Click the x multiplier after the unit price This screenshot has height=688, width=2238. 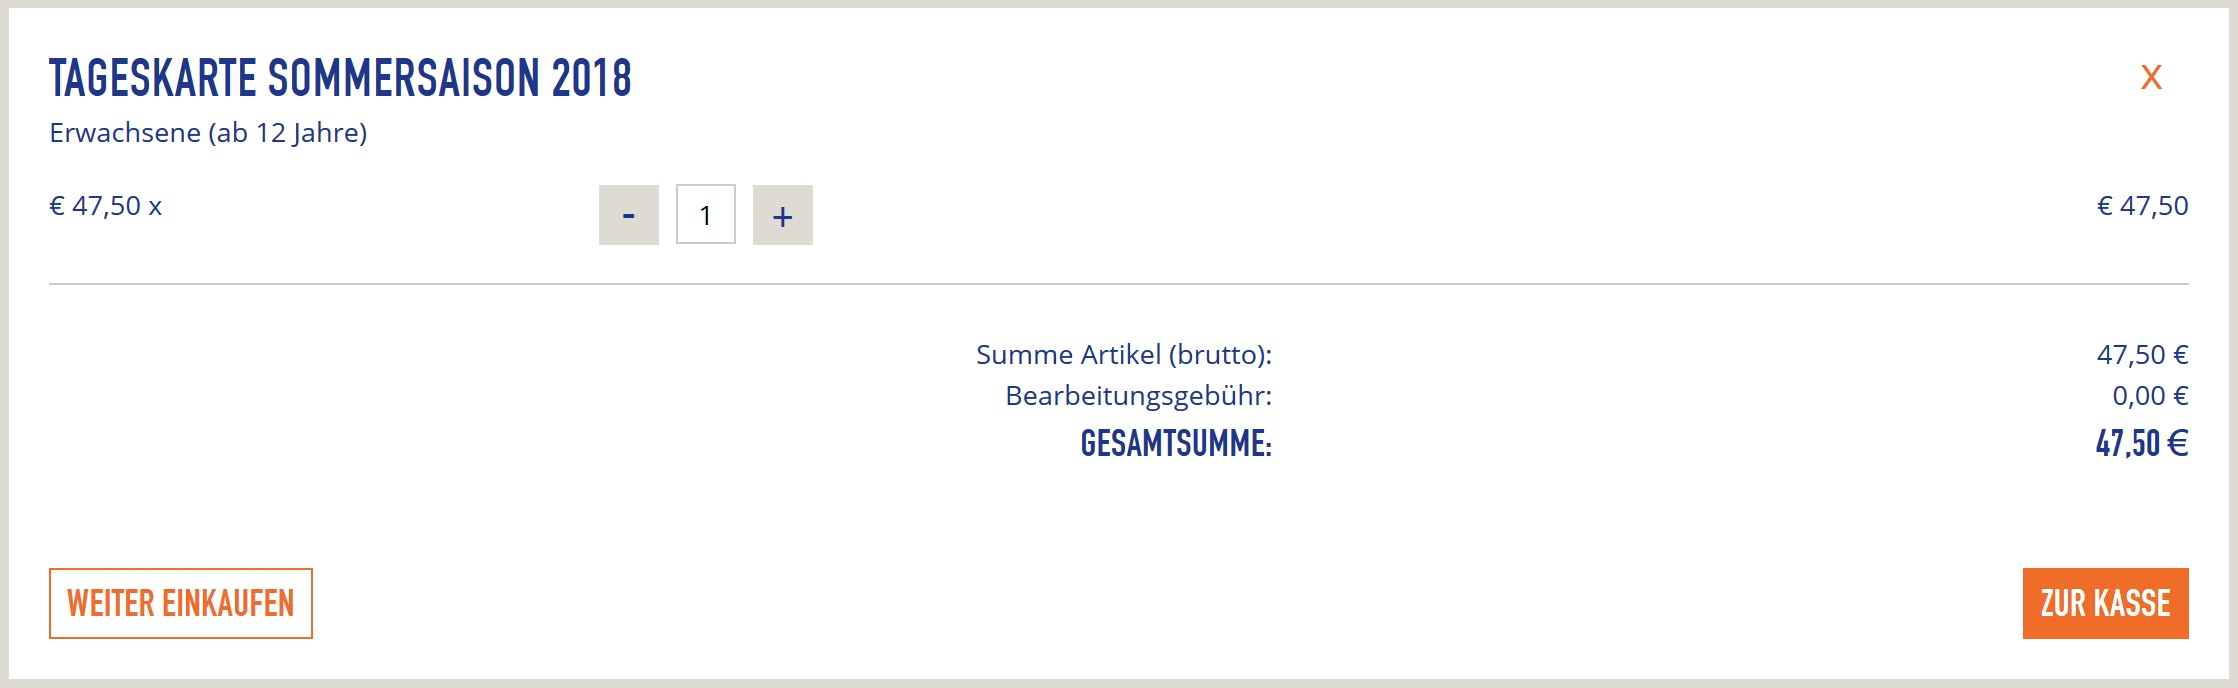(155, 207)
